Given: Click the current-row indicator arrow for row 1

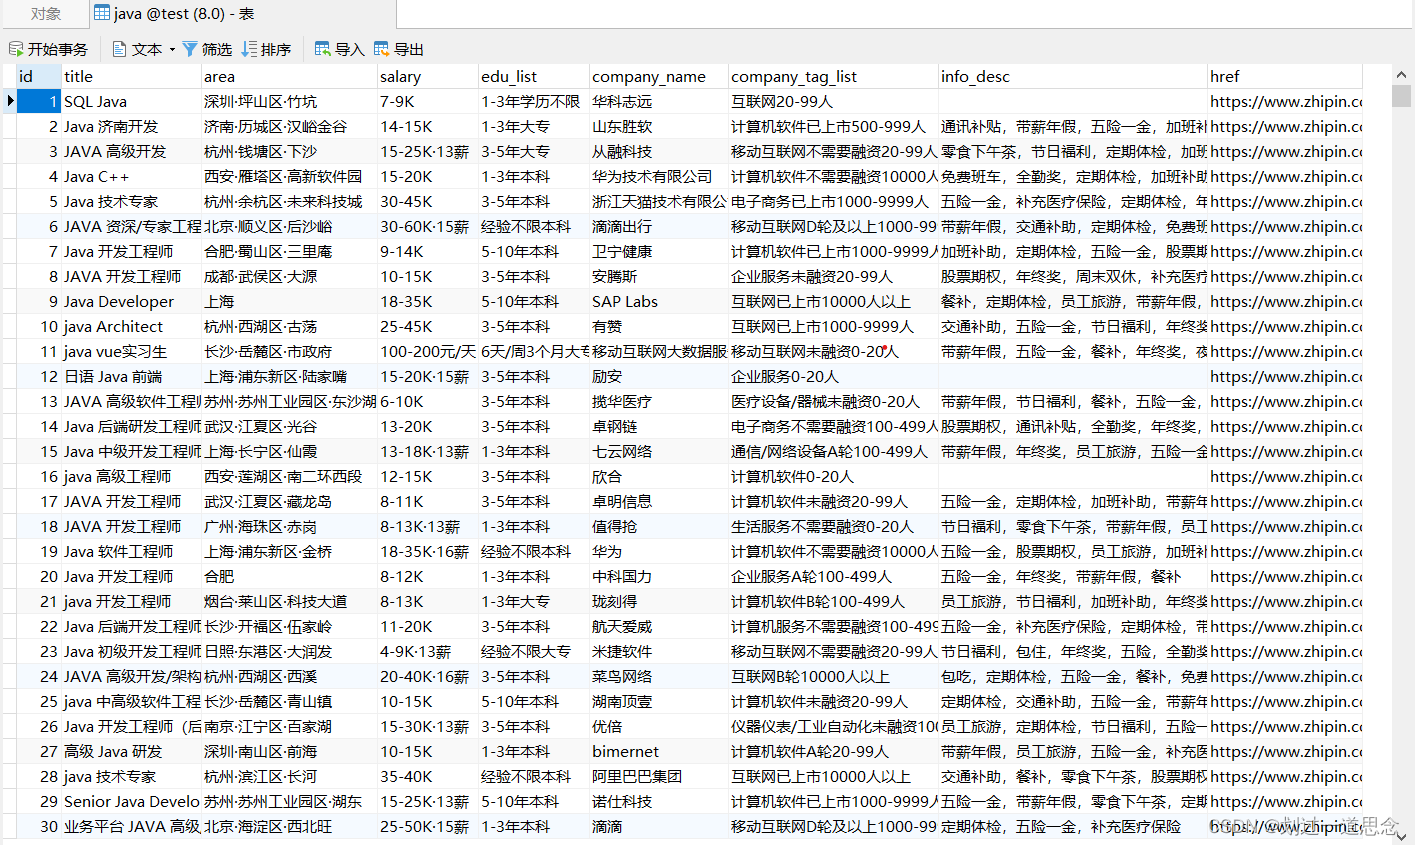Looking at the screenshot, I should [9, 101].
